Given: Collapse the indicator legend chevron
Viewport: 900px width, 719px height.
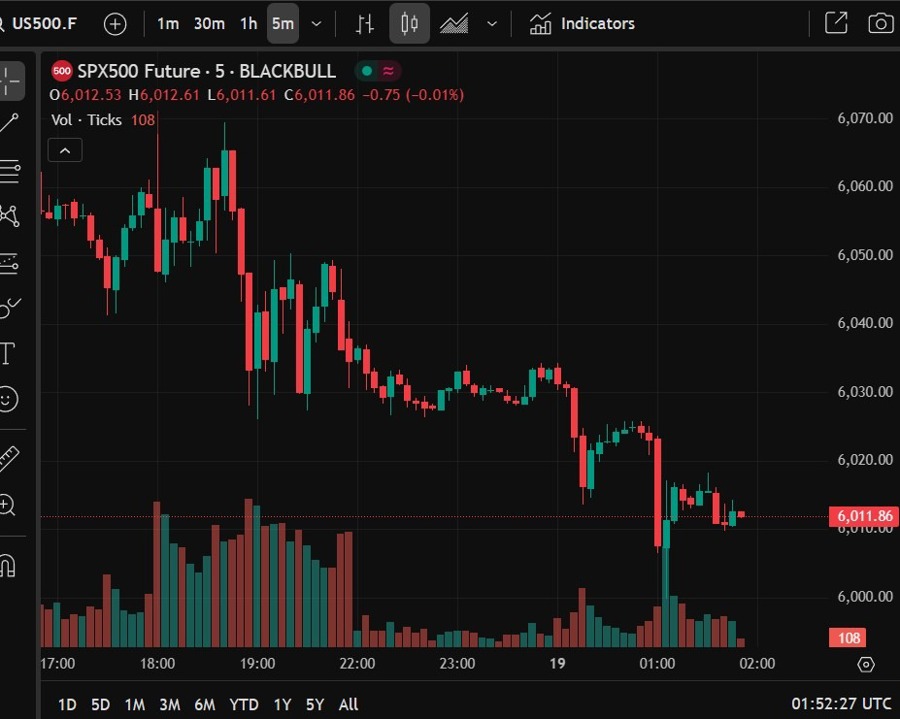Looking at the screenshot, I should pyautogui.click(x=65, y=151).
